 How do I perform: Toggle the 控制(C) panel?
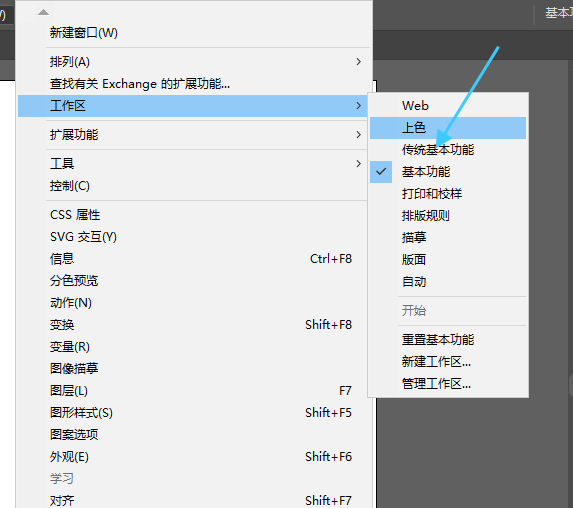193,186
